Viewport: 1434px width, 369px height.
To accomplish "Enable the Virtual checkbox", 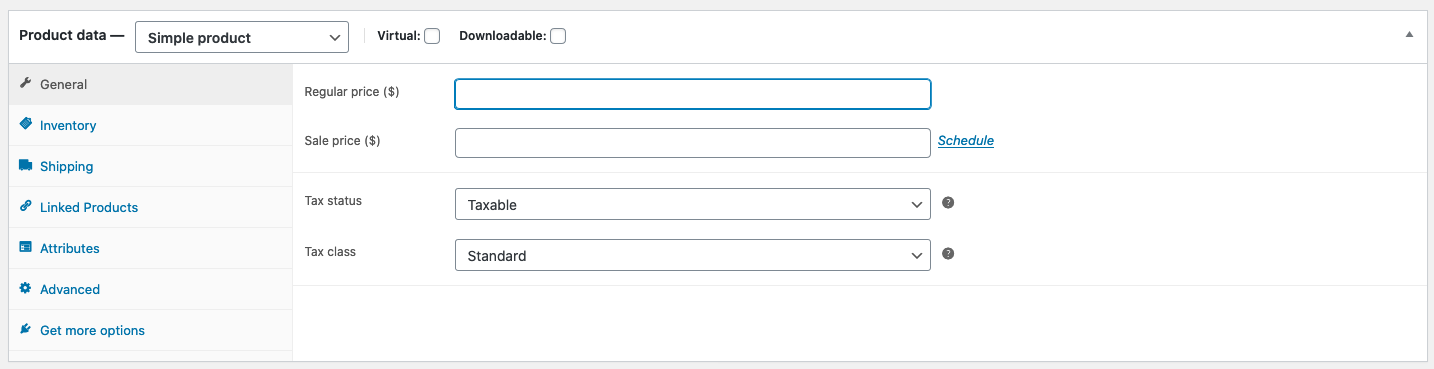I will (x=432, y=36).
